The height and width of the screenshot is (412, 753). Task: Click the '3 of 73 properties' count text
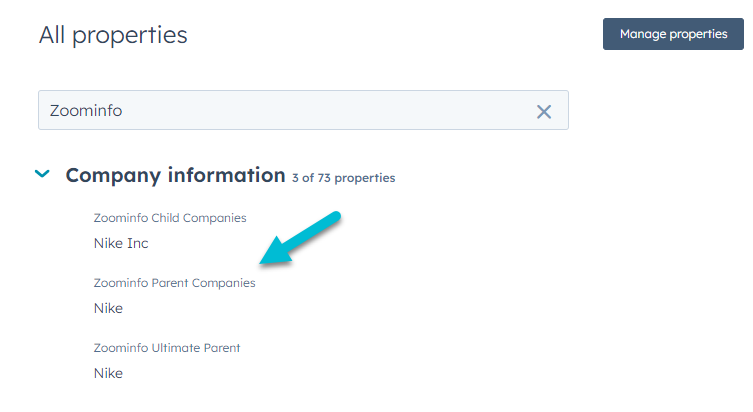[x=343, y=178]
